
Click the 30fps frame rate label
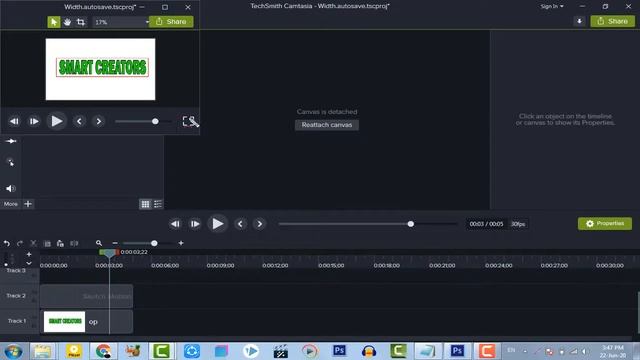click(518, 224)
